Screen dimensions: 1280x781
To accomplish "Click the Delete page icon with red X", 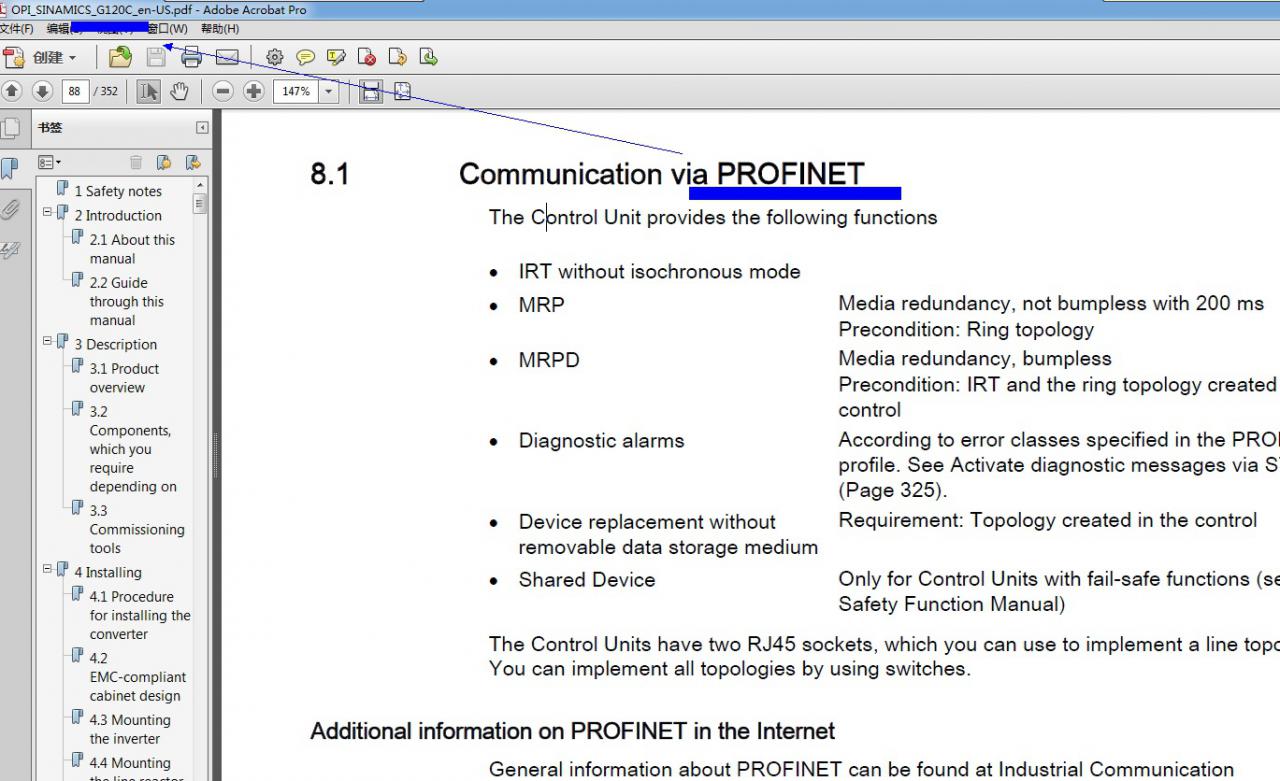I will click(367, 57).
